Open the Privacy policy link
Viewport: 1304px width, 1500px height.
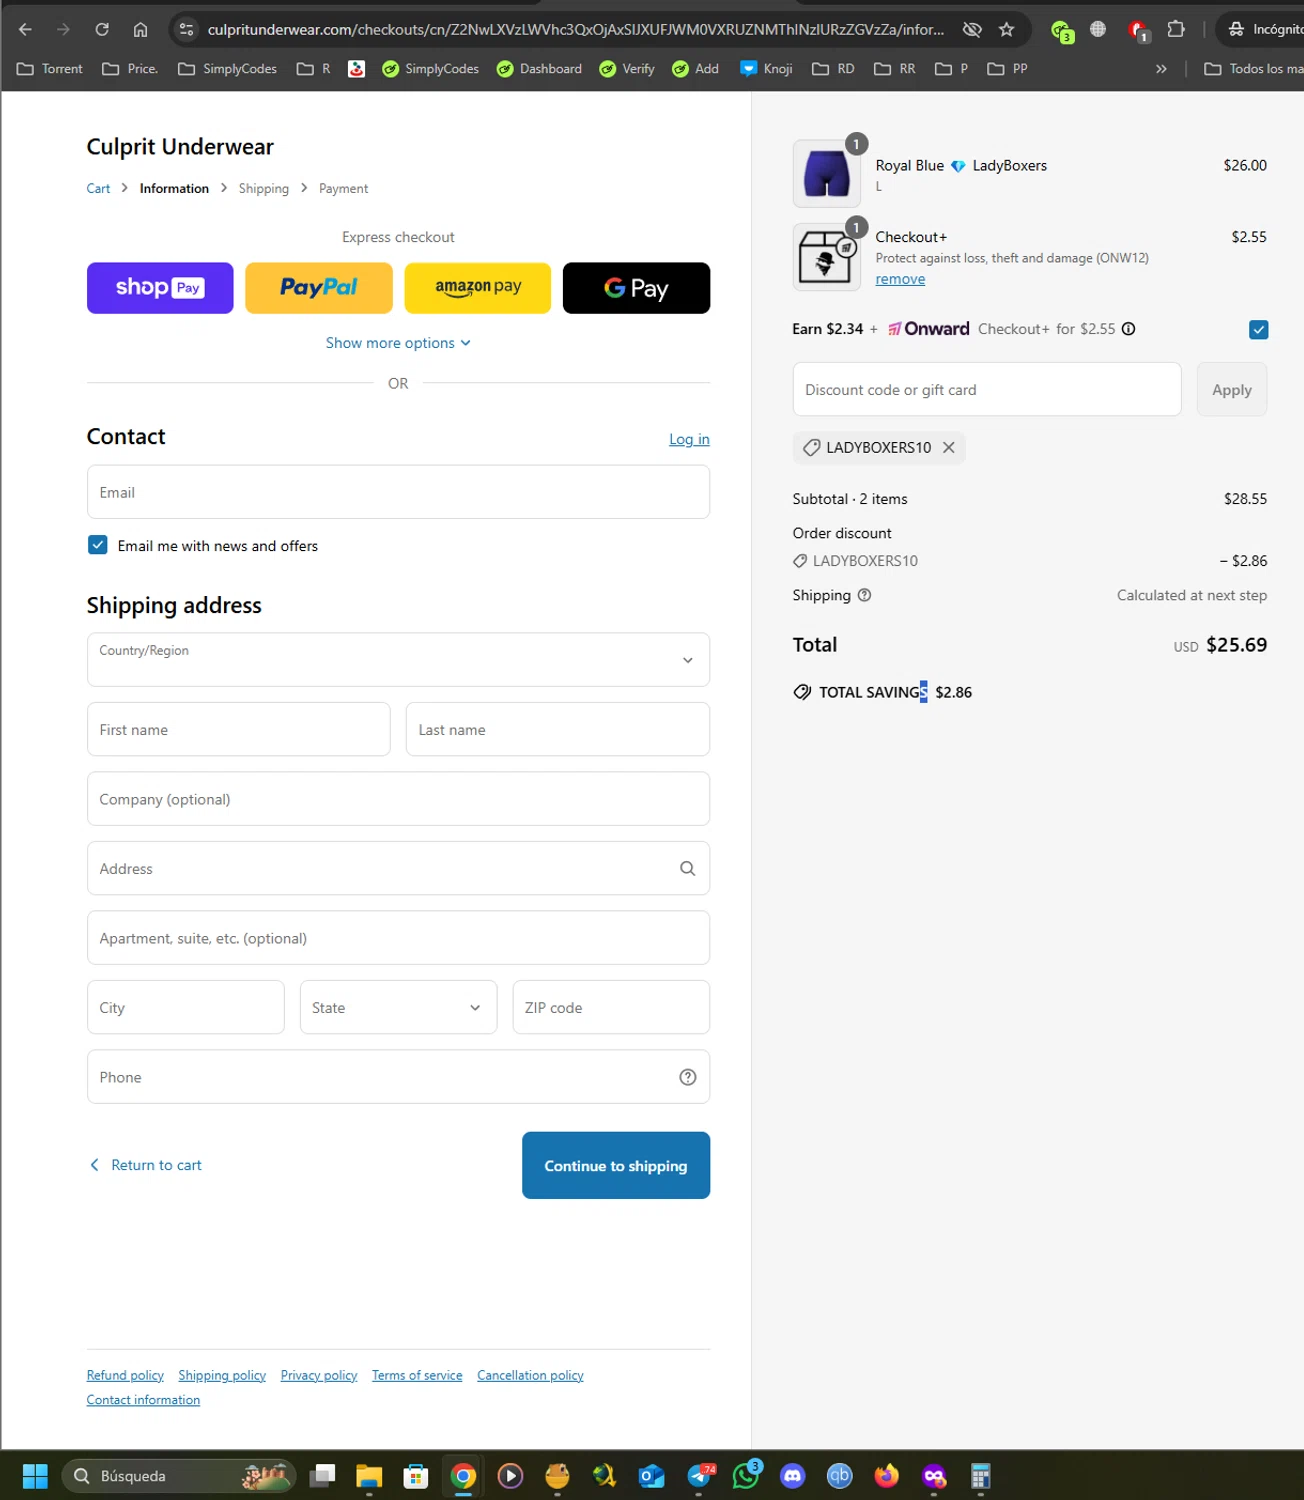319,1376
